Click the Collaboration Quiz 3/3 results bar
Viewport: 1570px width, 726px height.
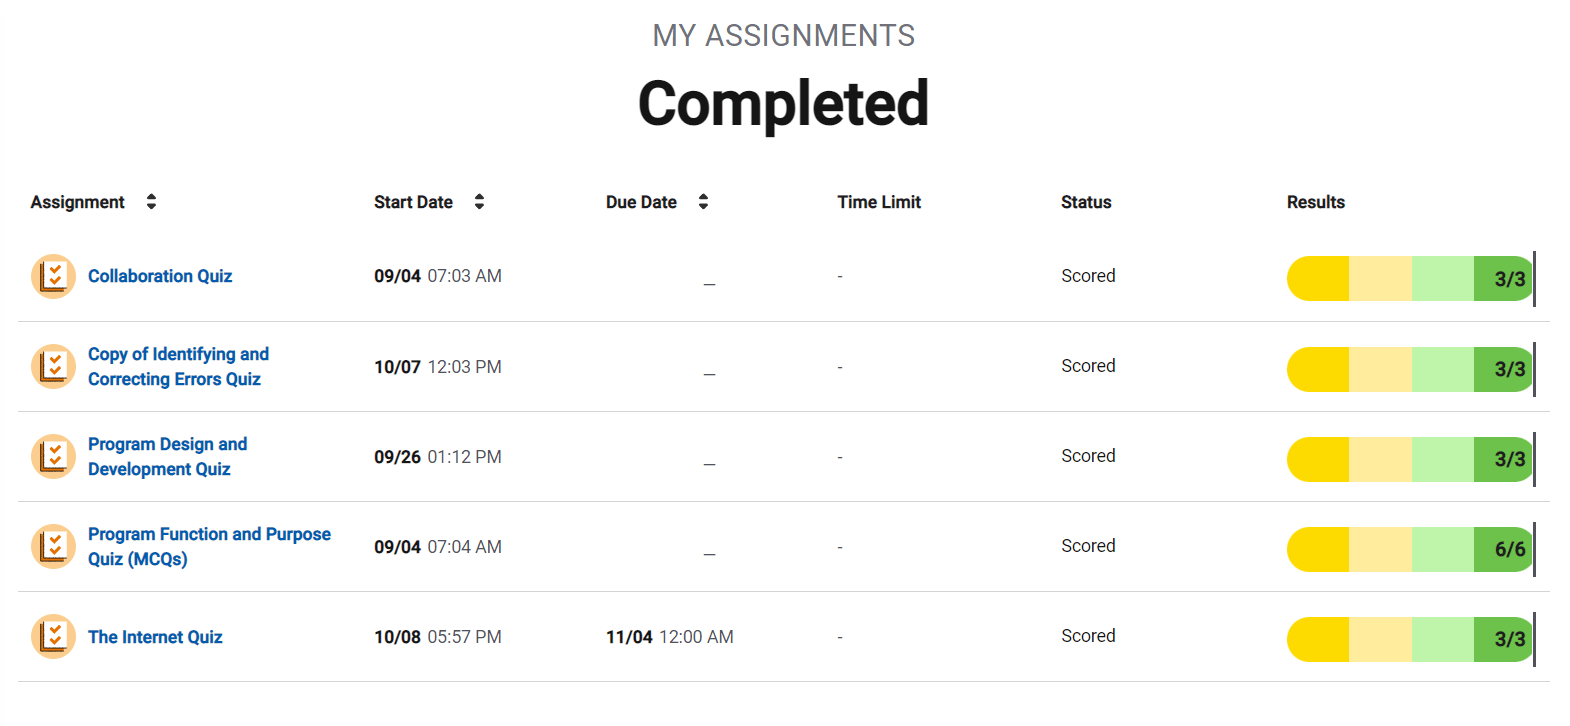tap(1409, 279)
